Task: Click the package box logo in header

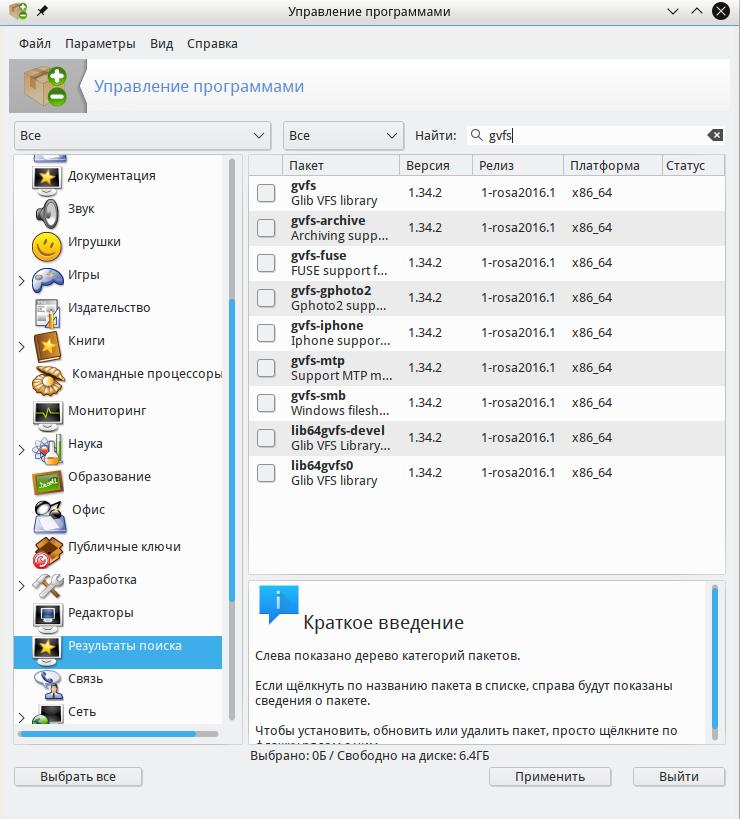Action: pyautogui.click(x=46, y=86)
